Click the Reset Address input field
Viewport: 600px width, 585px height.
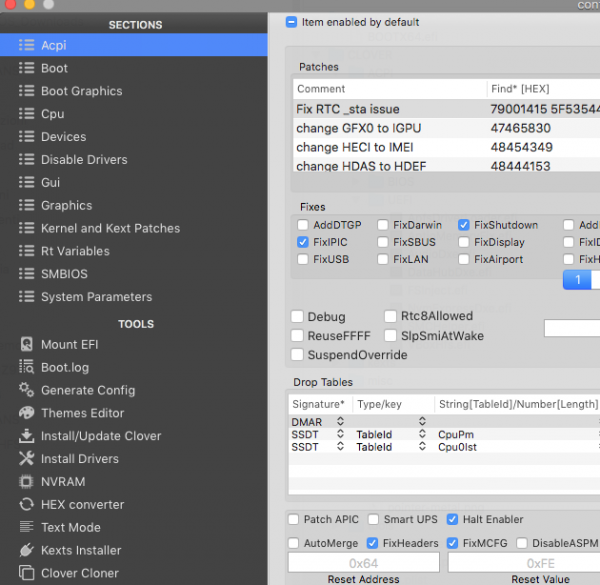[363, 563]
